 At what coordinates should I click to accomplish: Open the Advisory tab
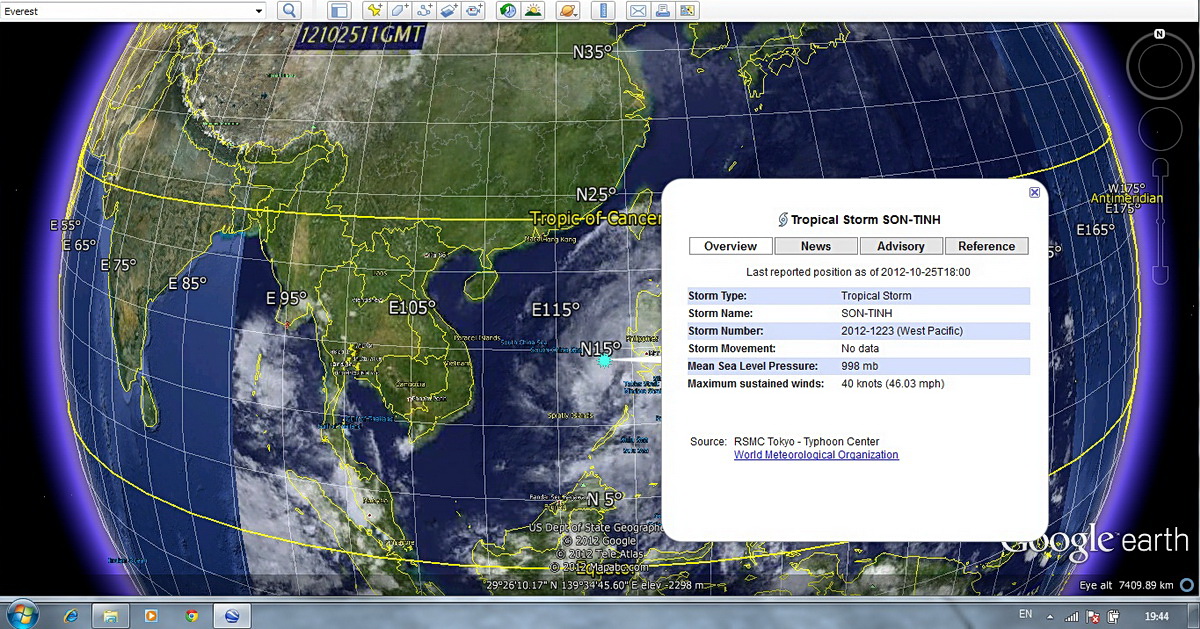pos(901,246)
